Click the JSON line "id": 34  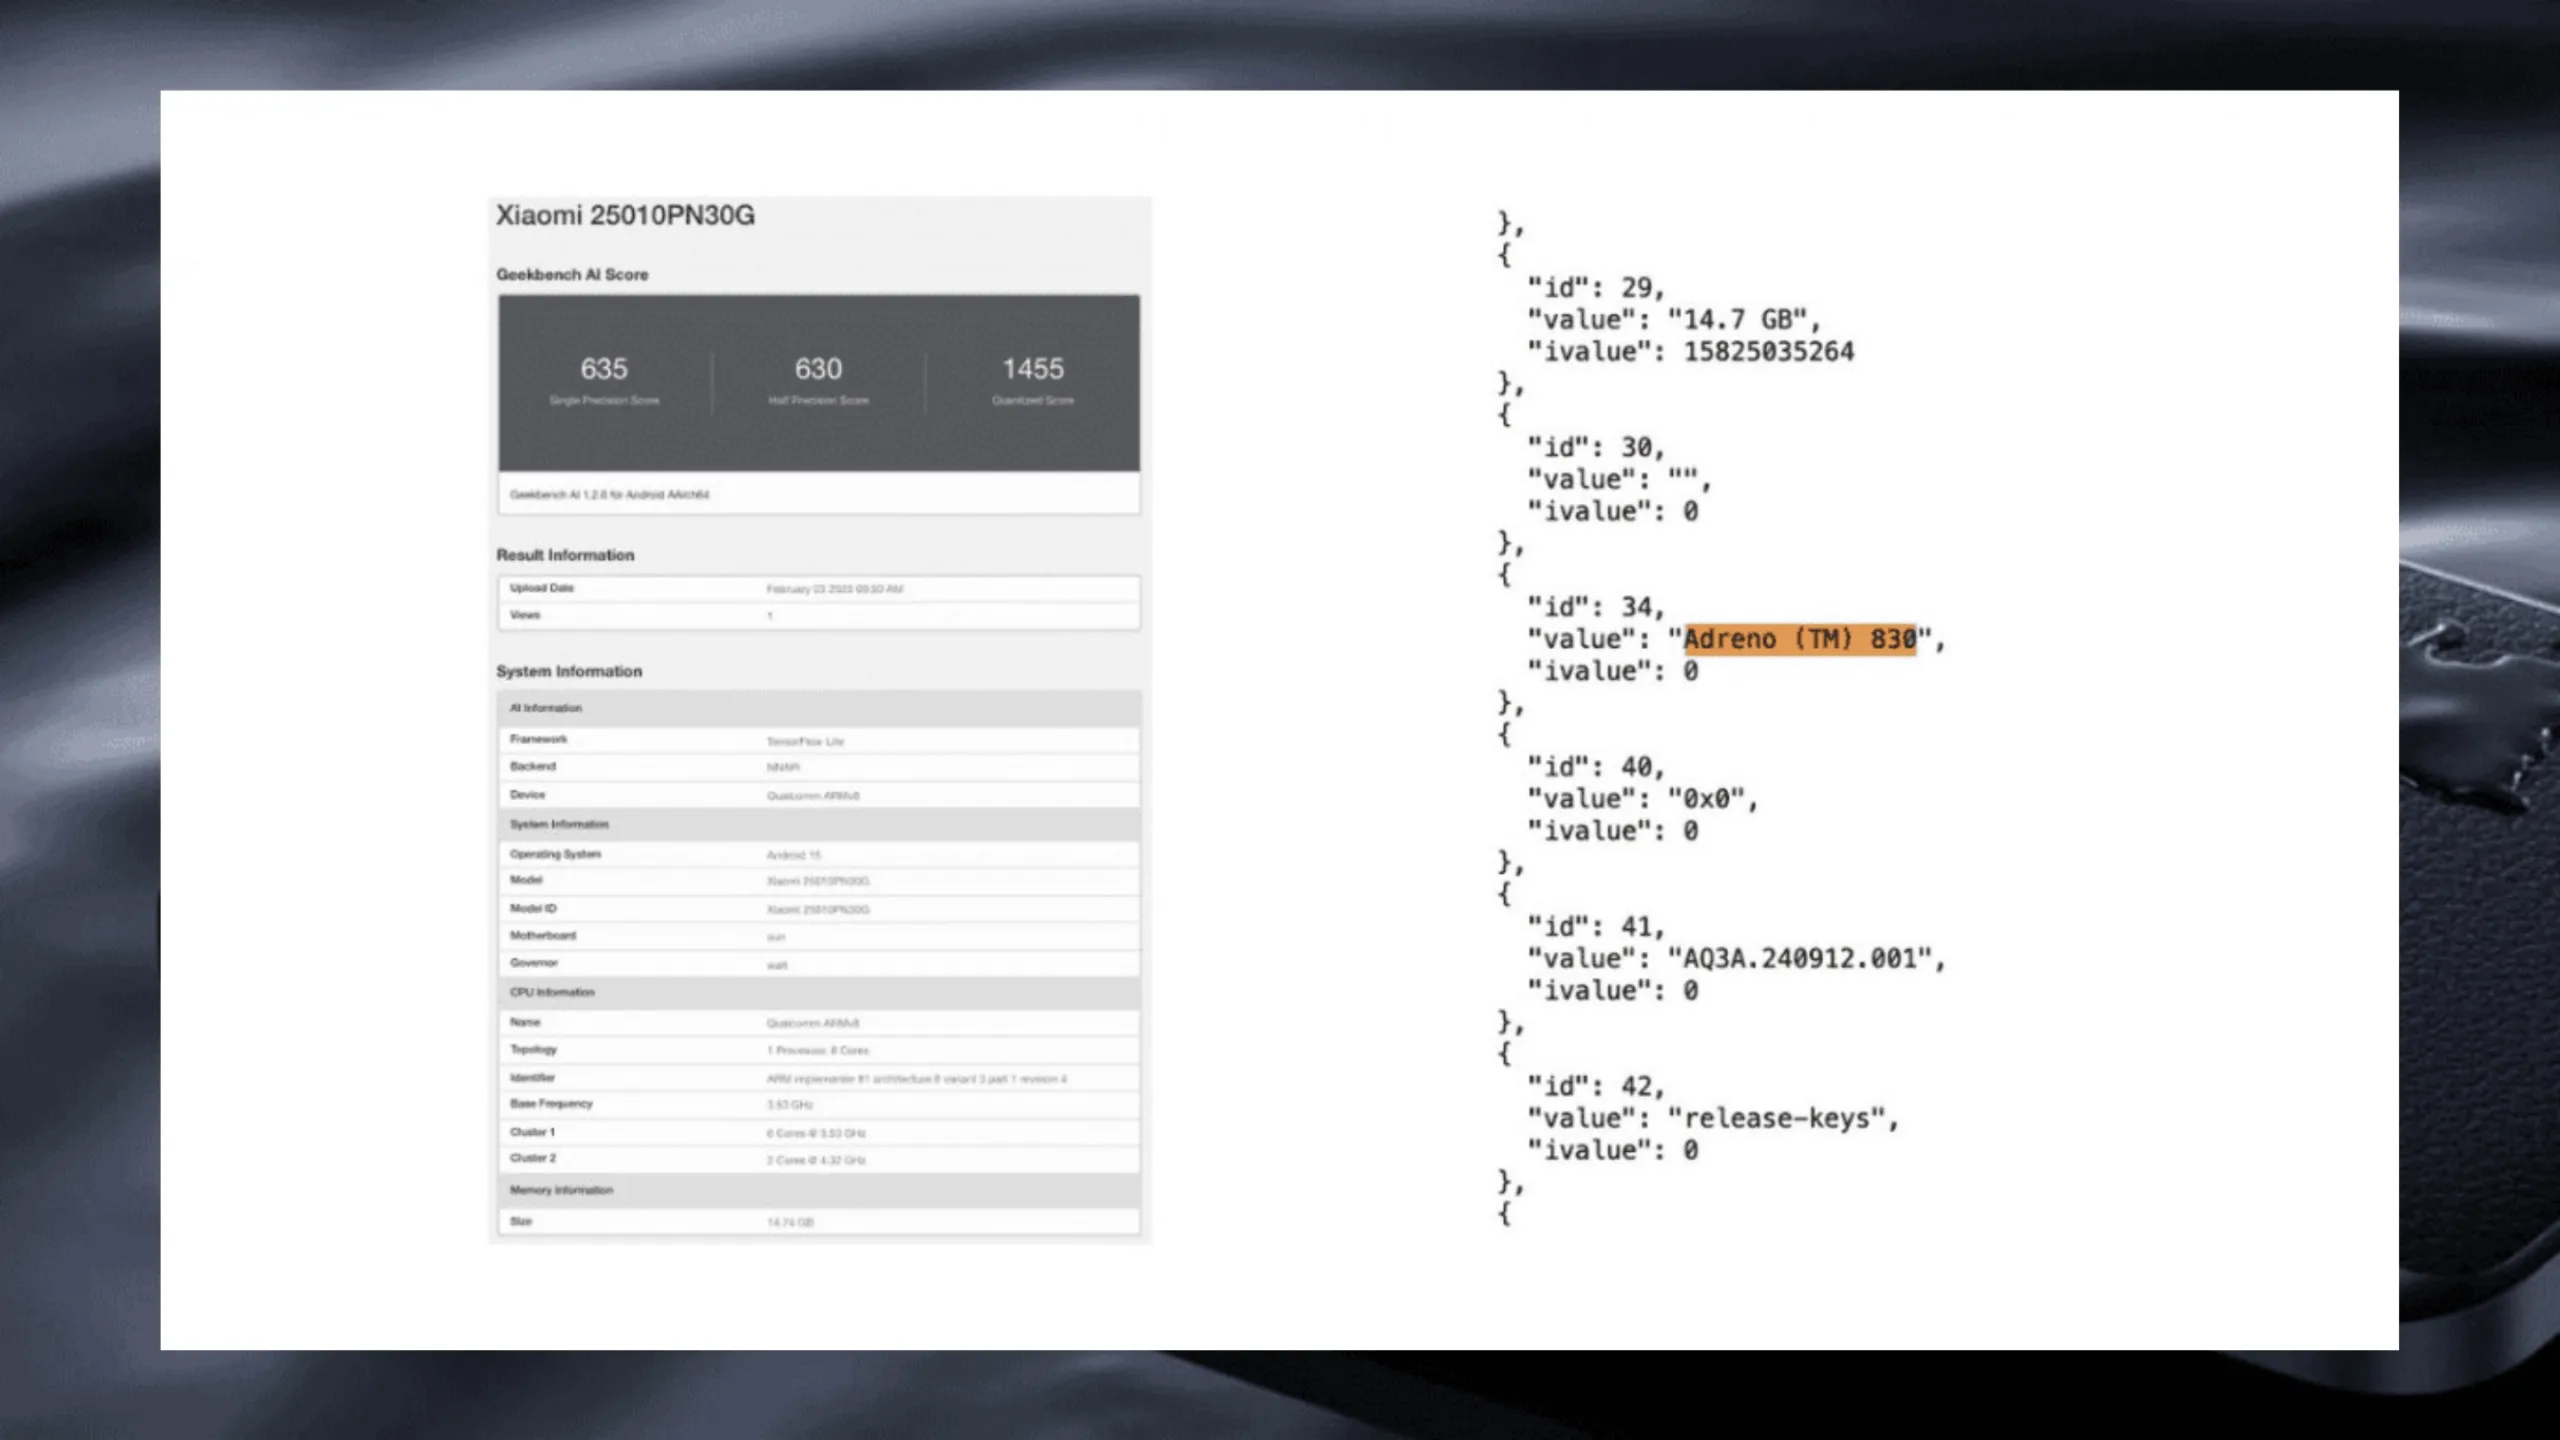(1595, 607)
